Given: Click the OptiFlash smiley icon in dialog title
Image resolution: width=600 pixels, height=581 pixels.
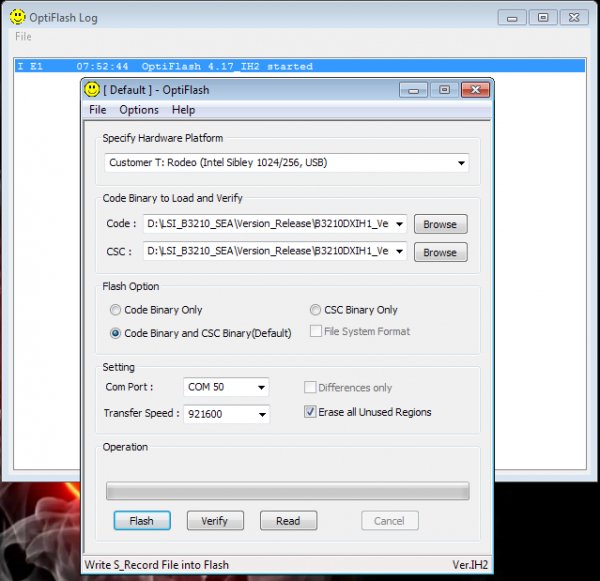Looking at the screenshot, I should click(92, 90).
